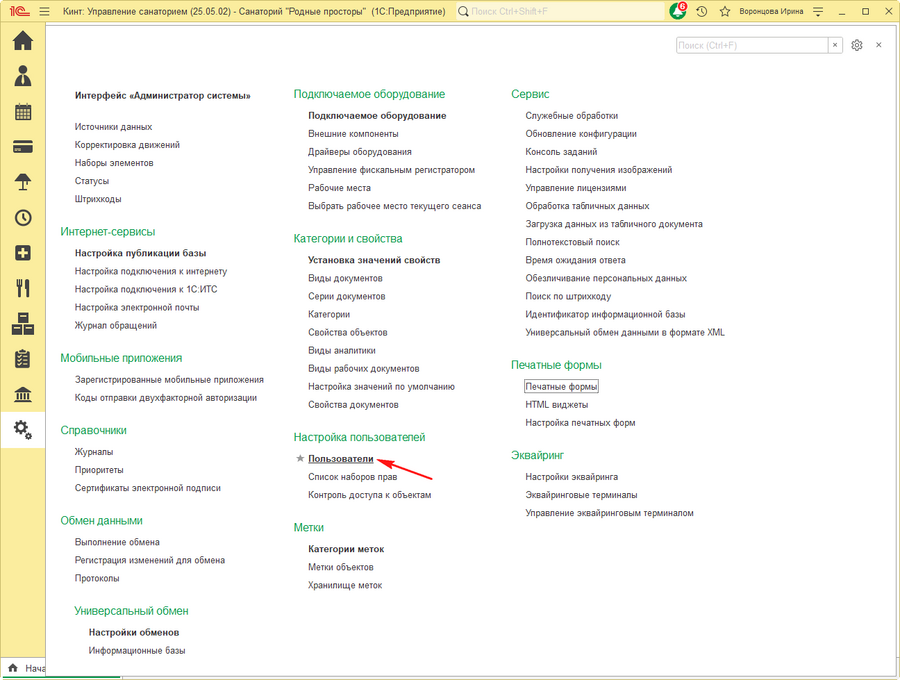
Task: Open the warehouse boxes sidebar section
Action: click(23, 324)
